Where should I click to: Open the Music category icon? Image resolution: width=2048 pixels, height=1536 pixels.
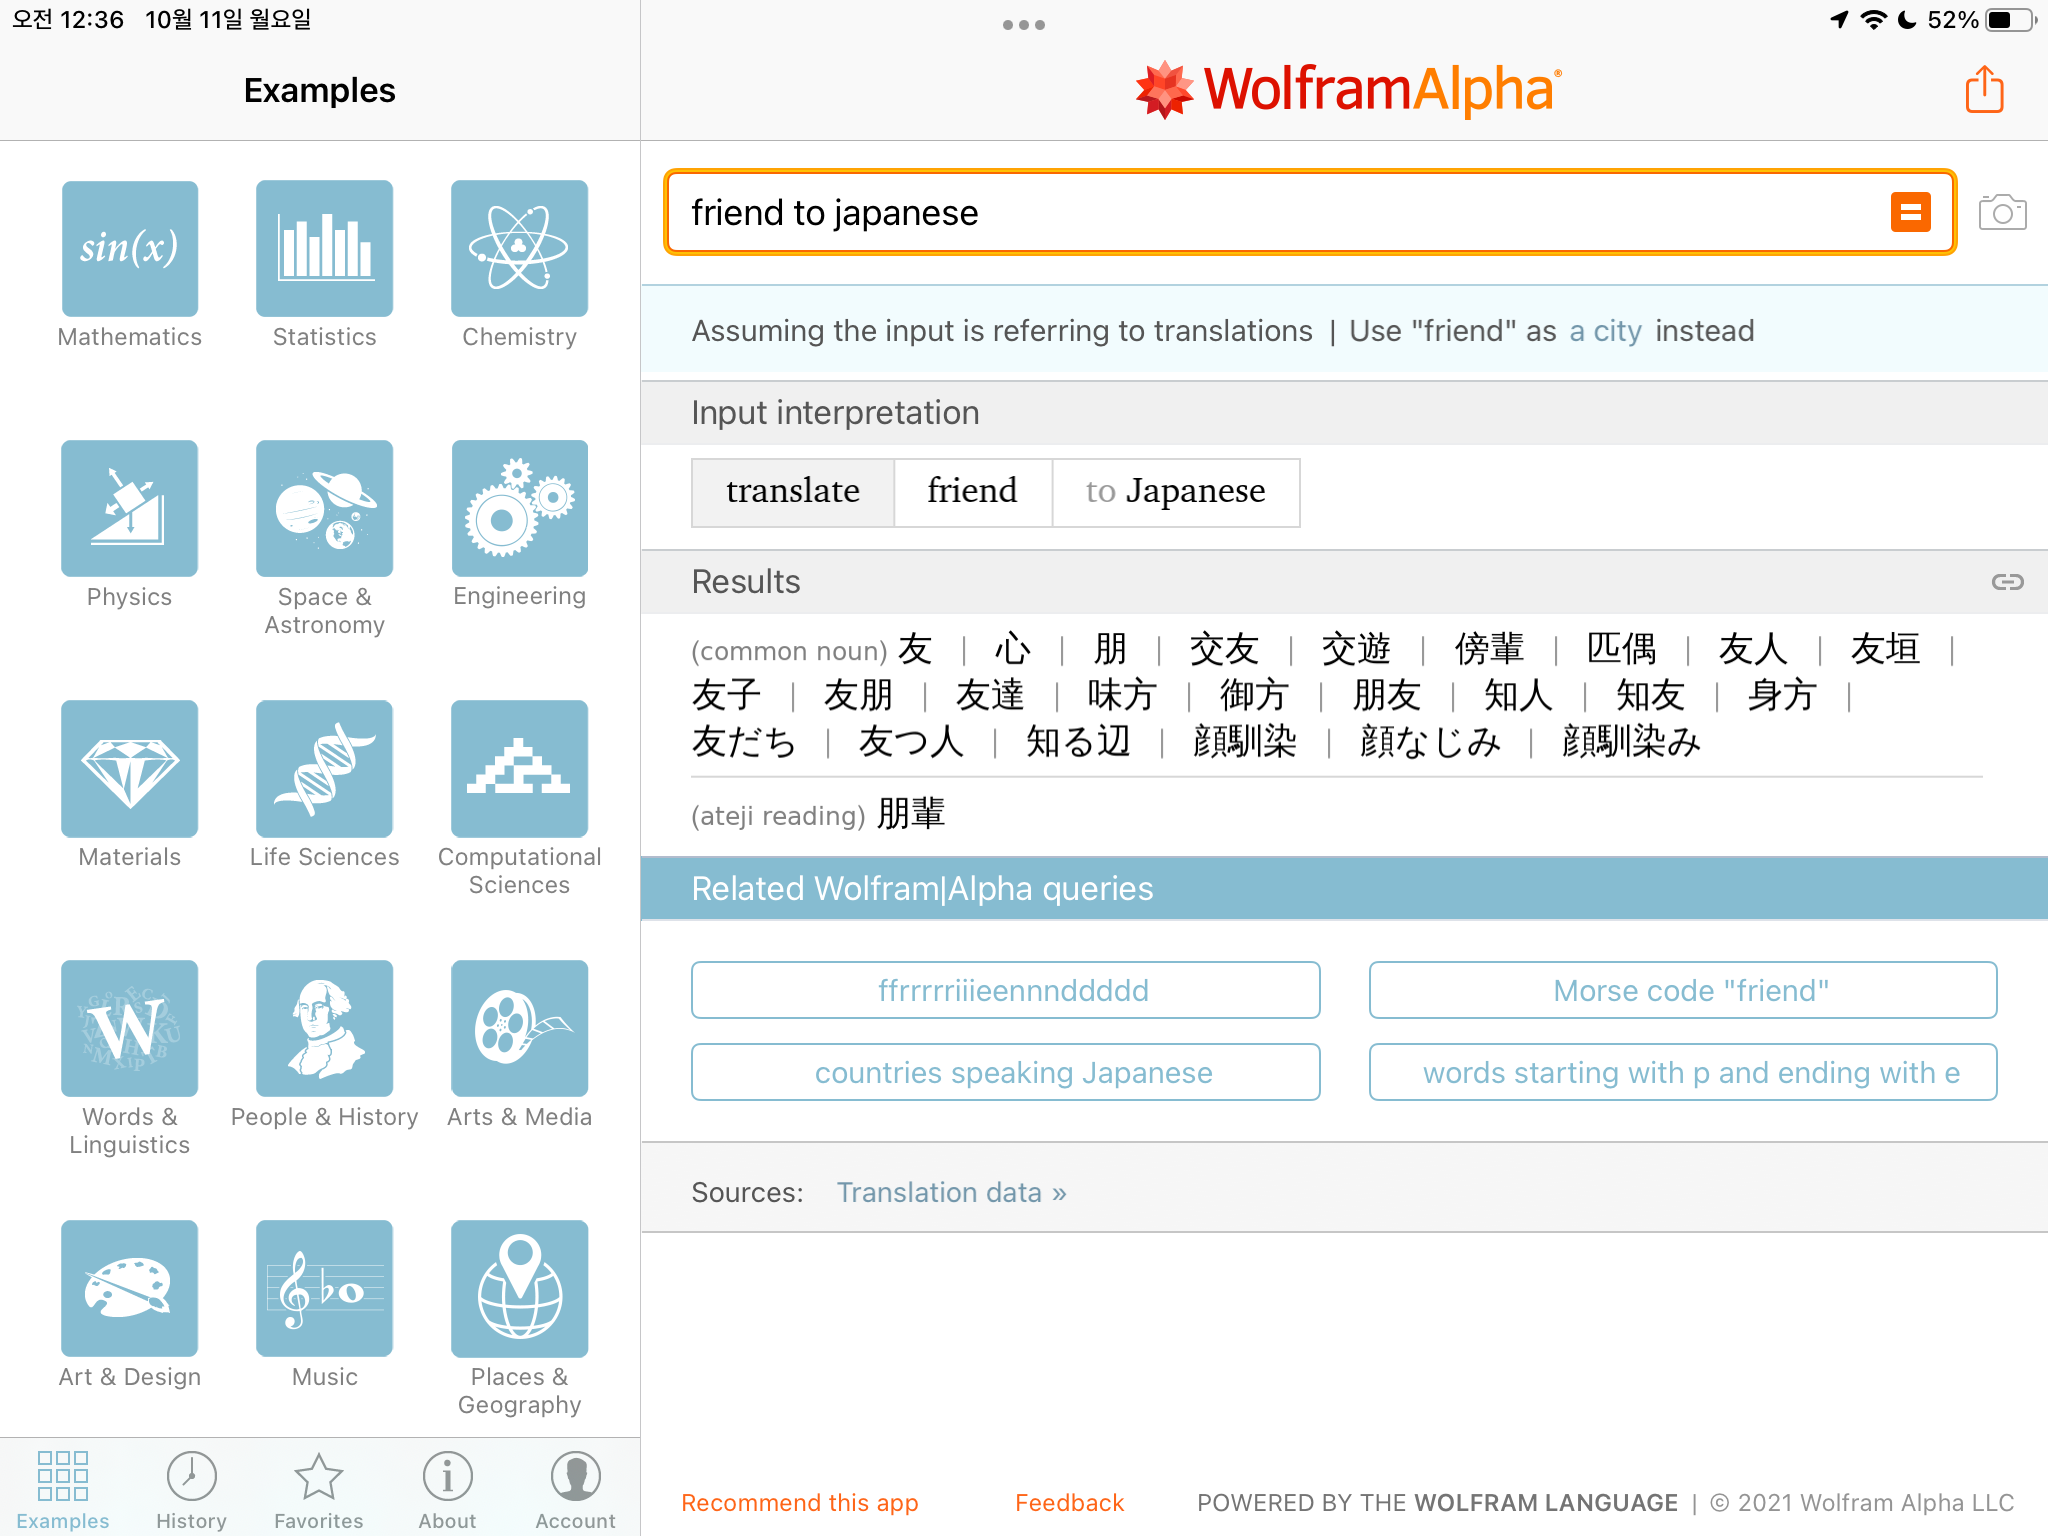tap(324, 1289)
